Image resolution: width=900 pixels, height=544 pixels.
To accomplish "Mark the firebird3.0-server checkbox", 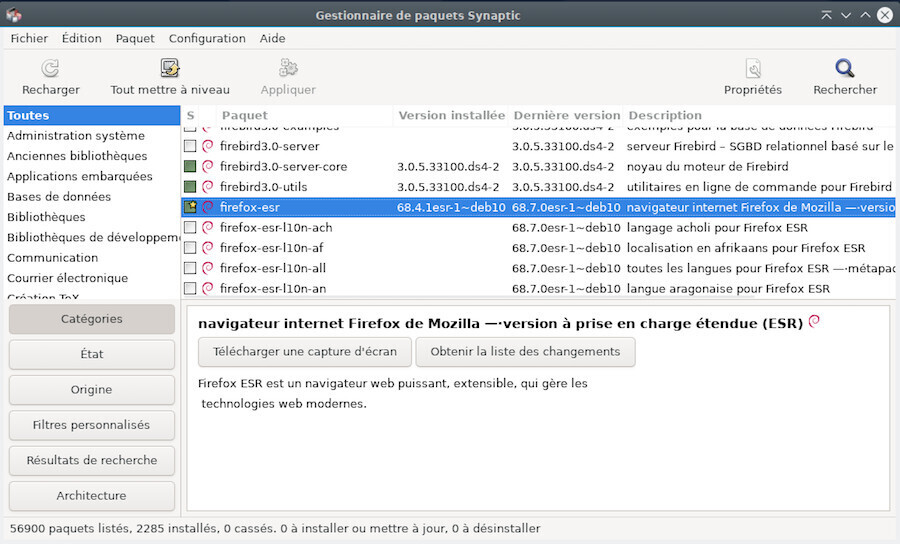I will (x=190, y=146).
